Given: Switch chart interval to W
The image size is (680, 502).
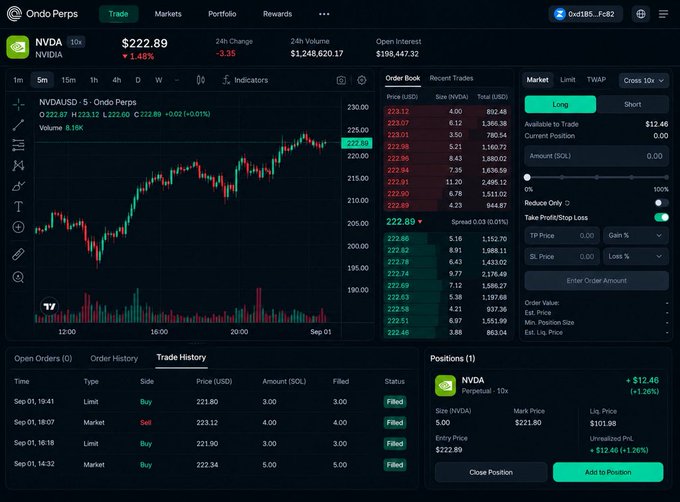Looking at the screenshot, I should [x=159, y=80].
